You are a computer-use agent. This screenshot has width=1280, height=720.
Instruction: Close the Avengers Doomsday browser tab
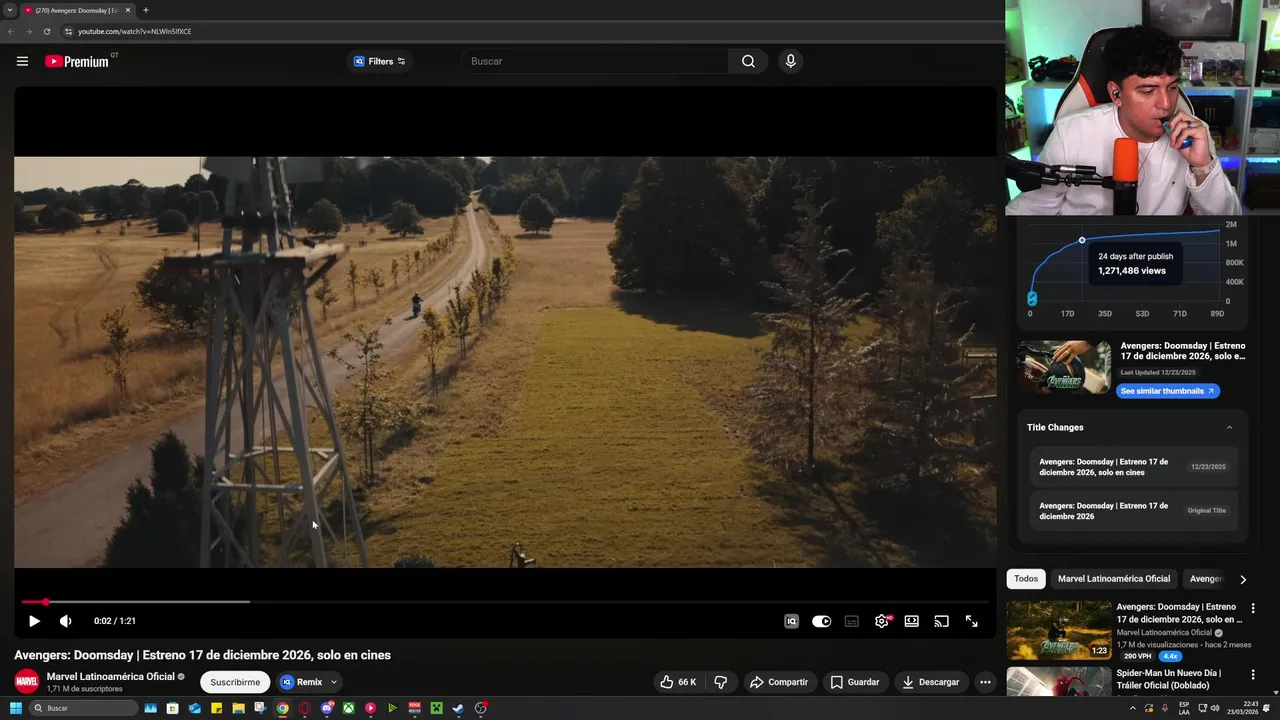click(x=128, y=10)
